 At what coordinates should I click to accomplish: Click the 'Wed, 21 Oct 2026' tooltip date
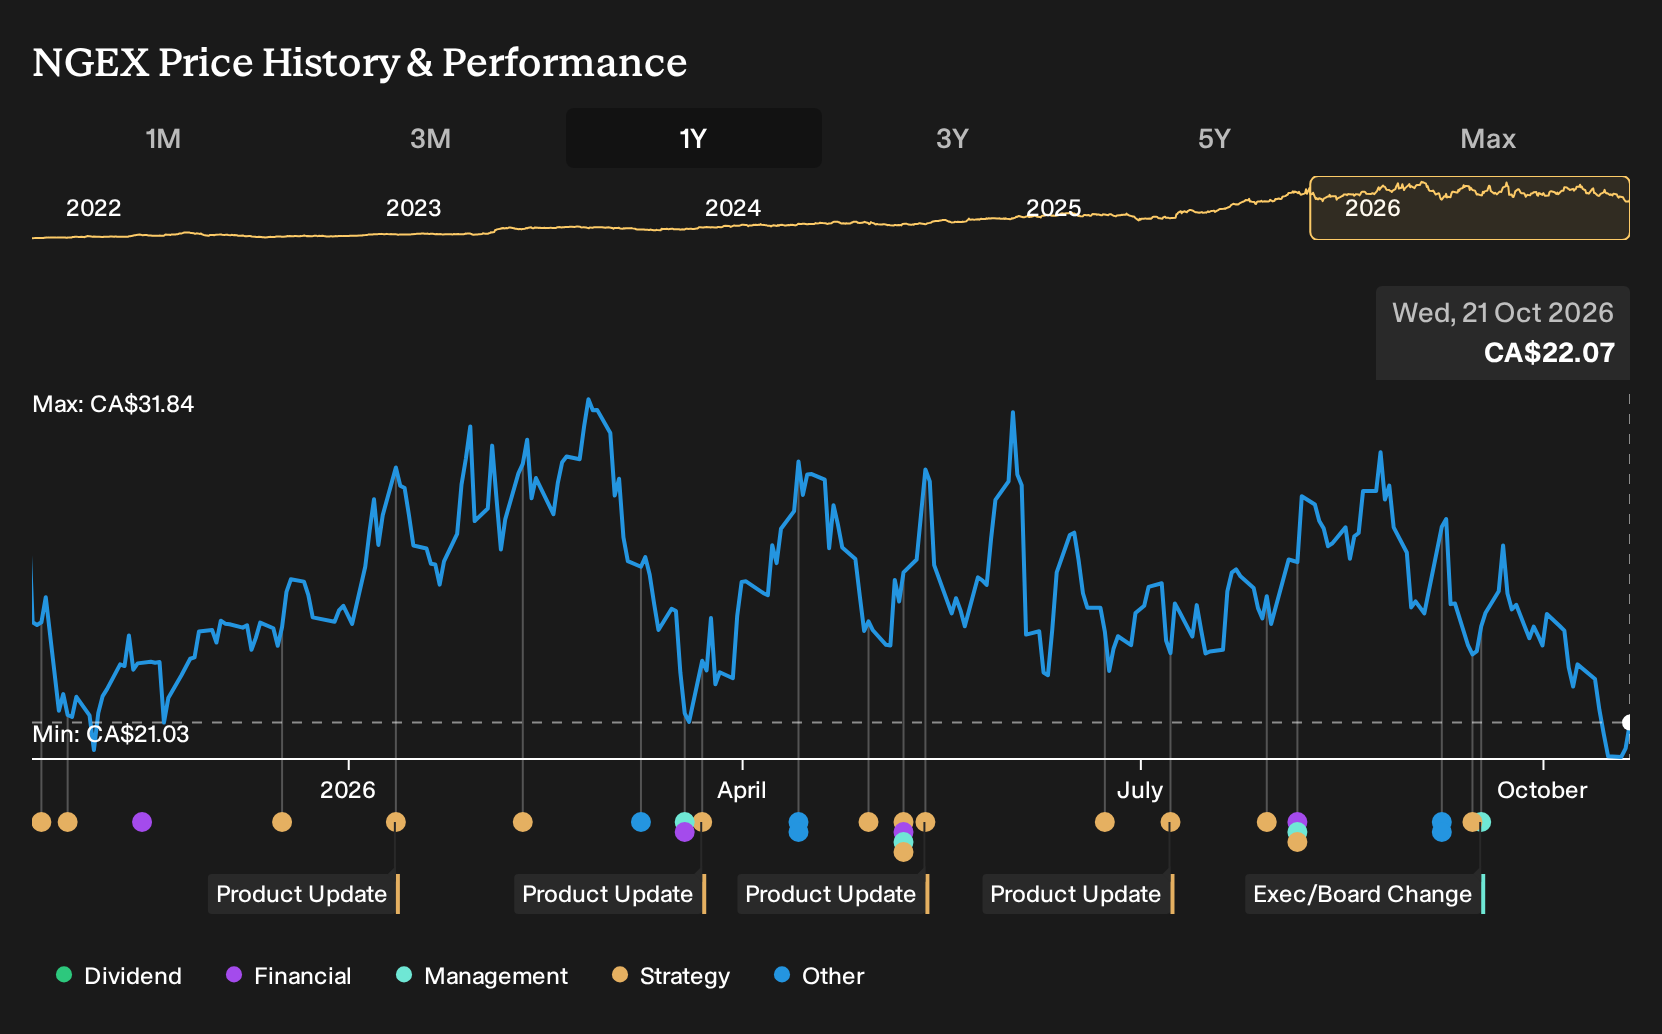coord(1502,313)
